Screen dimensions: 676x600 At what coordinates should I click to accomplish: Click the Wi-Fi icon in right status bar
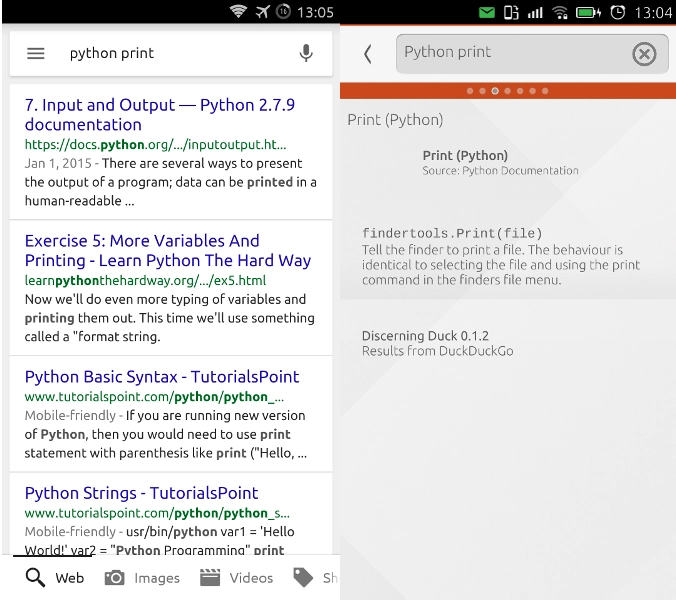[560, 13]
